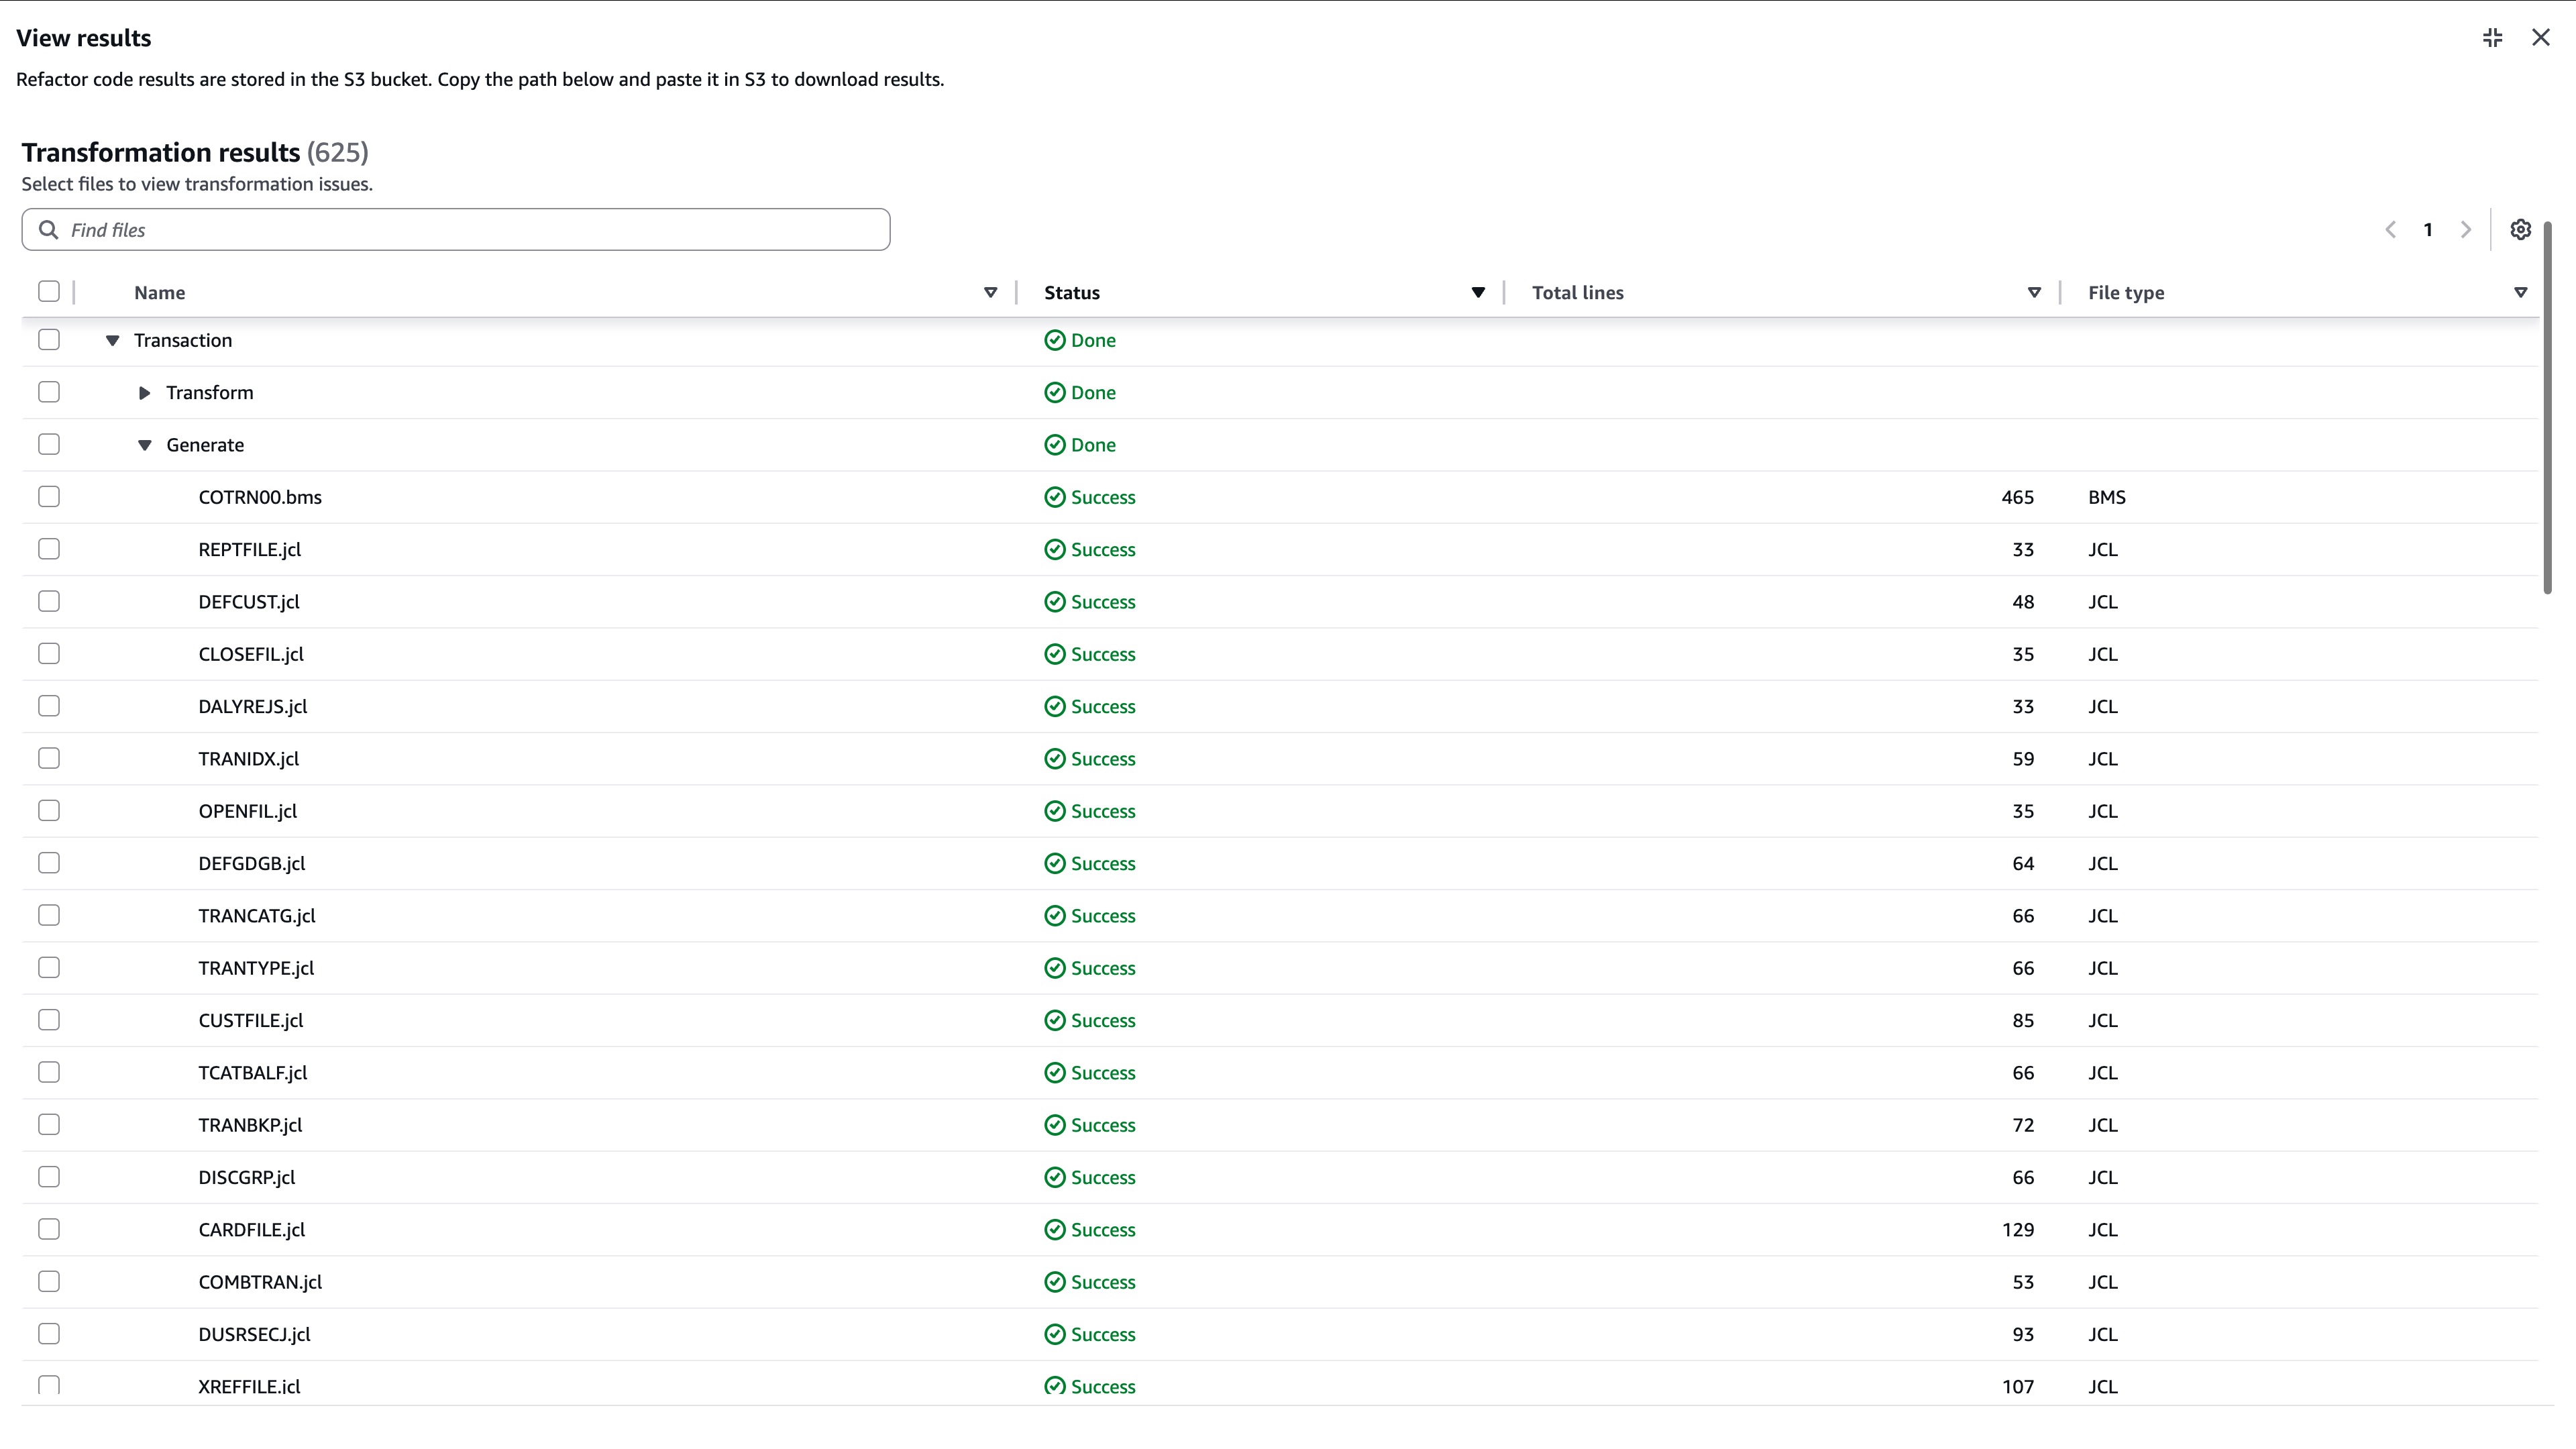This screenshot has height=1449, width=2576.
Task: Check the select-all checkbox in table header
Action: (49, 291)
